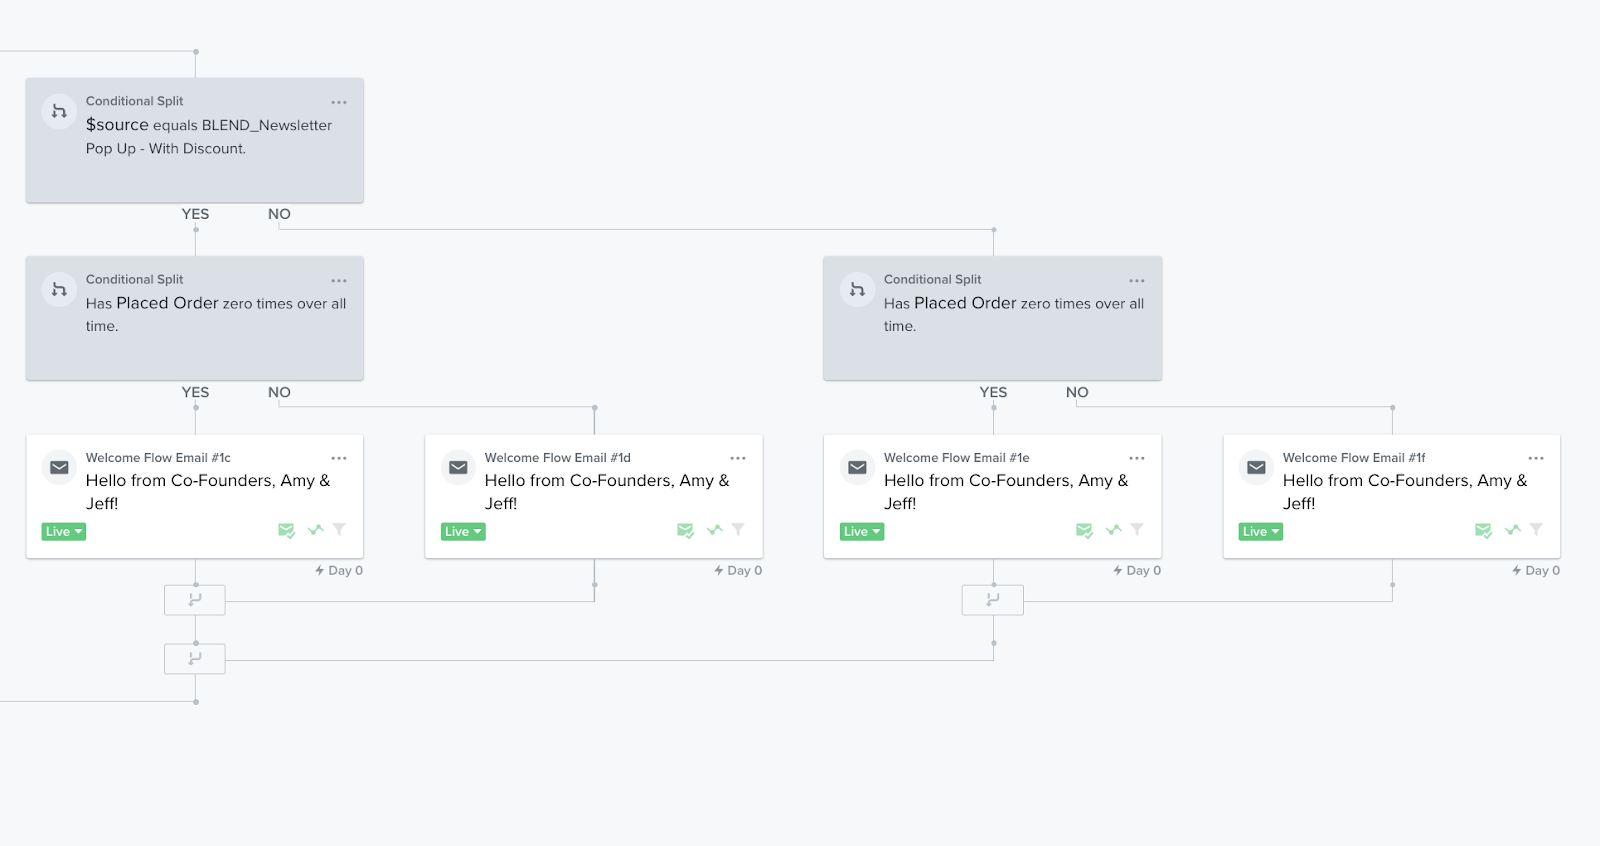Click the tracking chart icon on Email #1f
Screen dimensions: 1600x846
pos(1512,530)
